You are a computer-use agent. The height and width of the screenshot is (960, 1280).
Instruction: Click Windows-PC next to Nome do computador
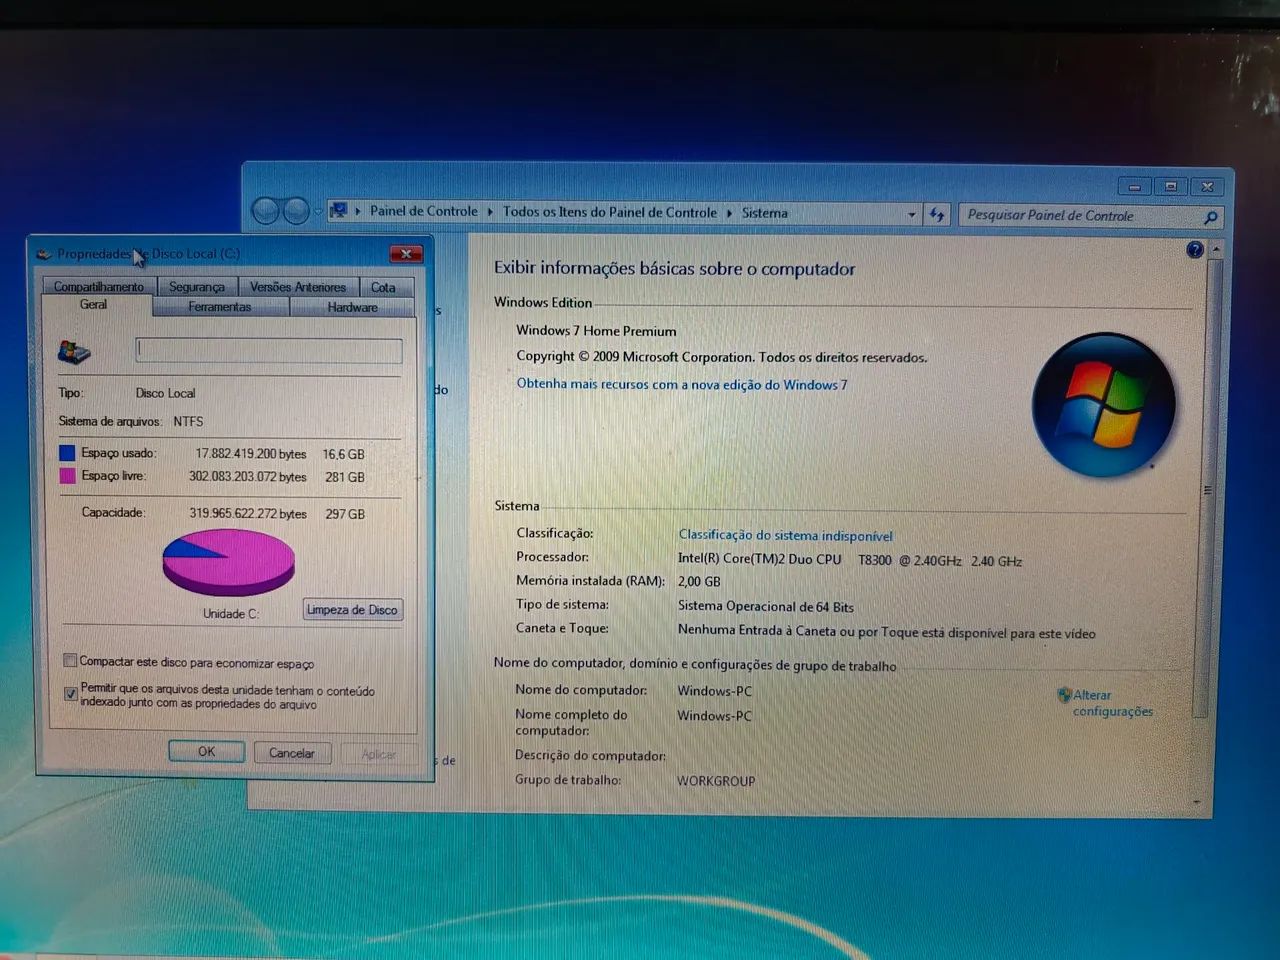point(714,691)
